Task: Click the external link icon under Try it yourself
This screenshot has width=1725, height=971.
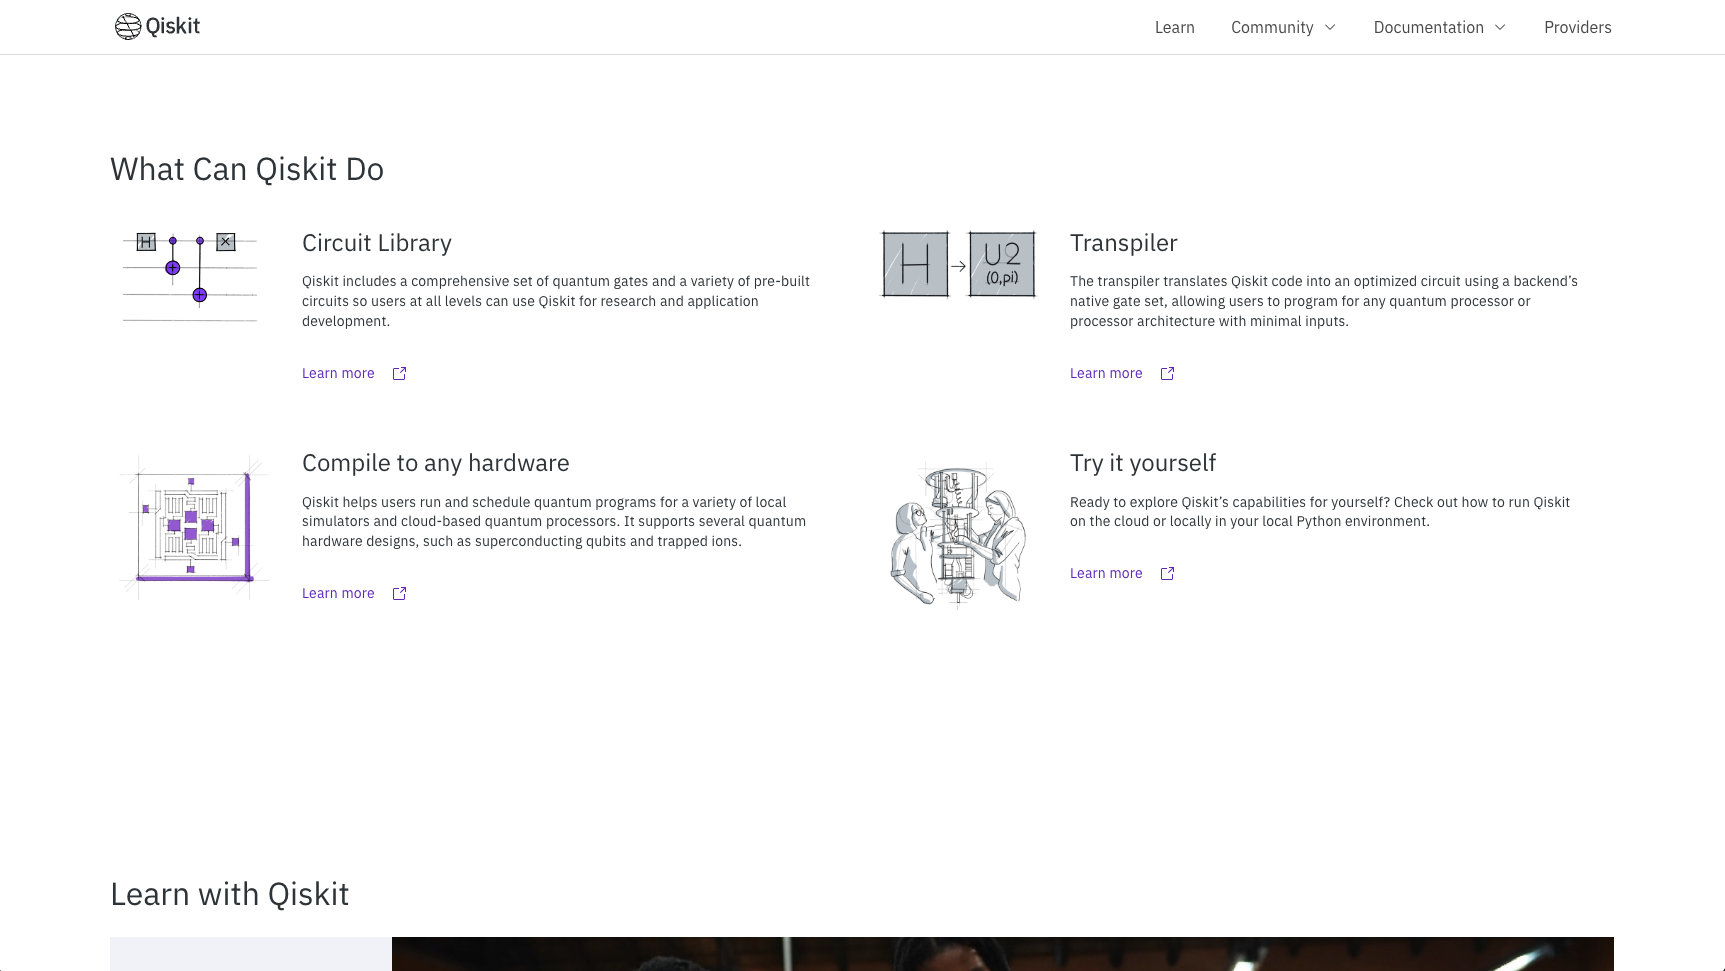Action: pyautogui.click(x=1166, y=573)
